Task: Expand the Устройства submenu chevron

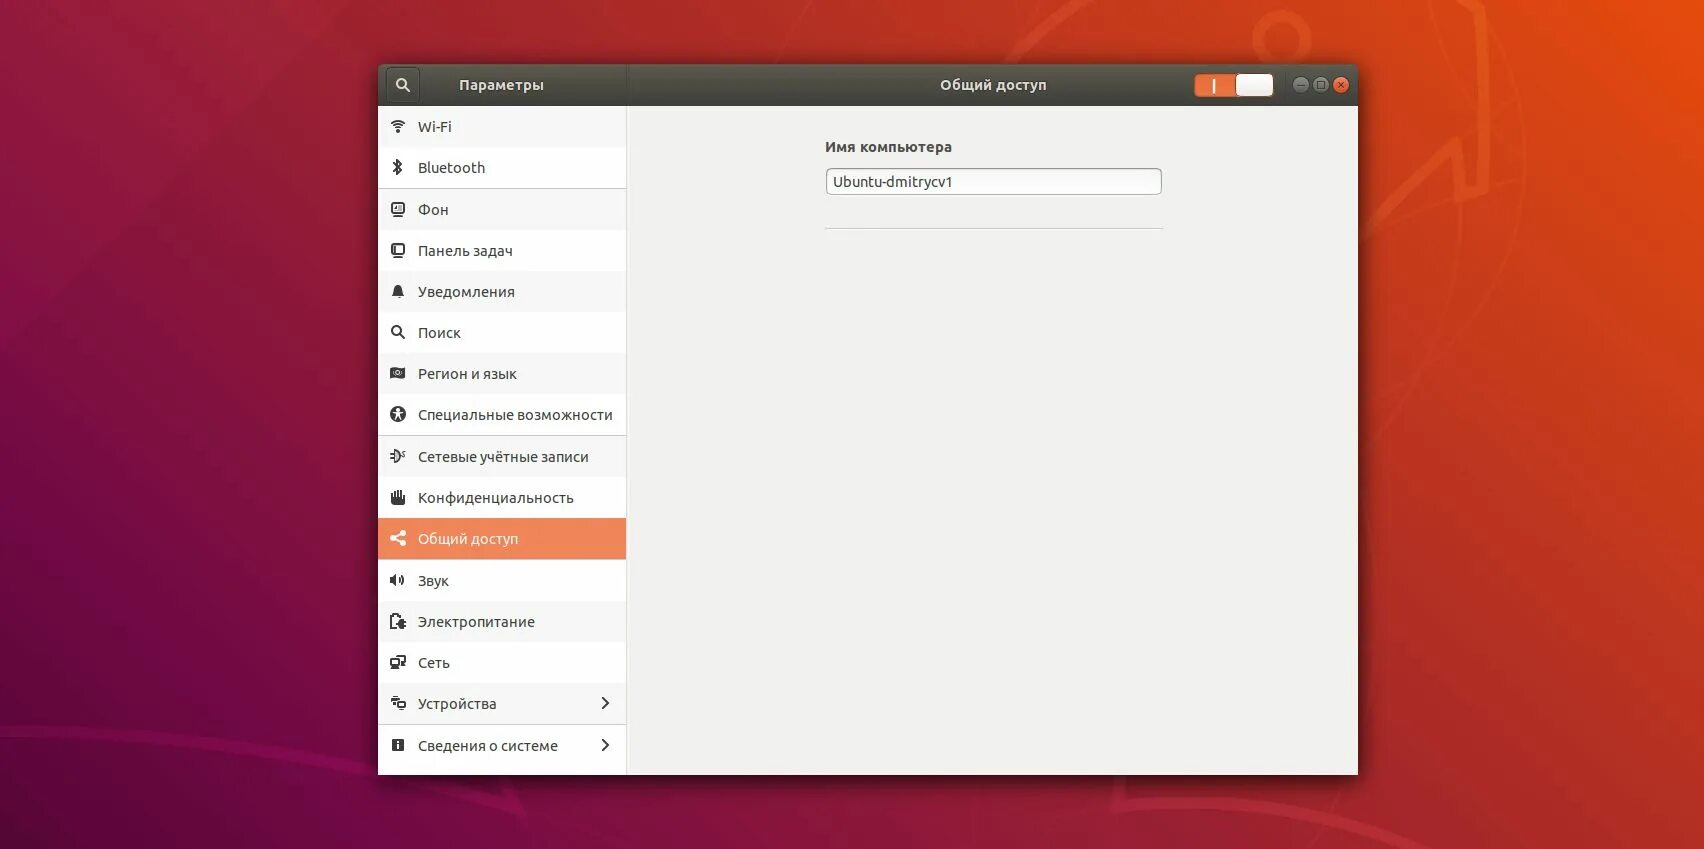Action: 605,703
